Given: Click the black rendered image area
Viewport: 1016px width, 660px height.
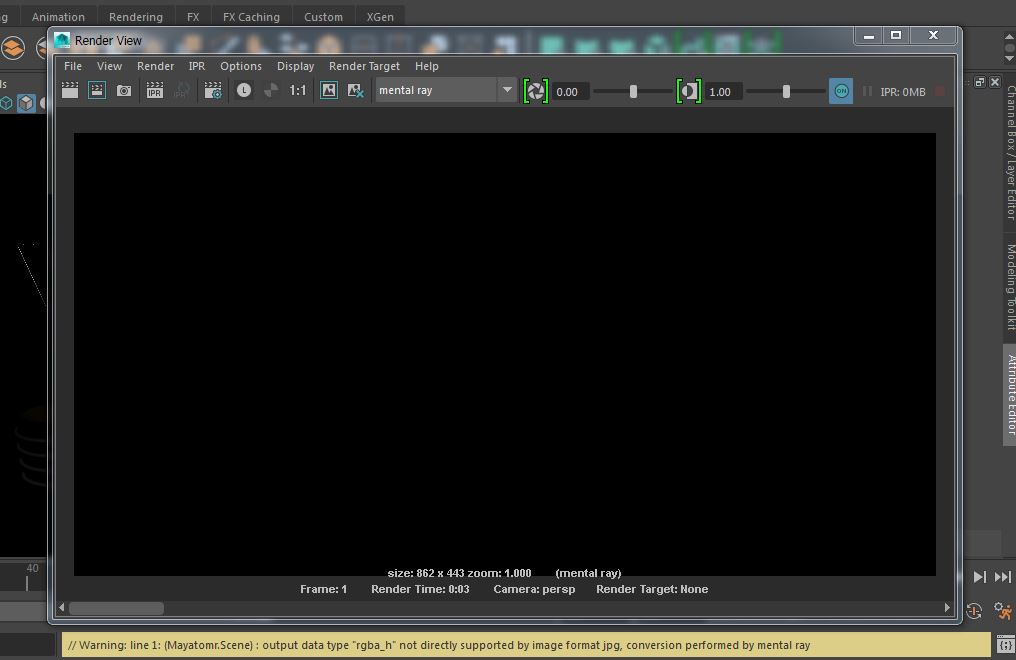Looking at the screenshot, I should click(x=505, y=354).
